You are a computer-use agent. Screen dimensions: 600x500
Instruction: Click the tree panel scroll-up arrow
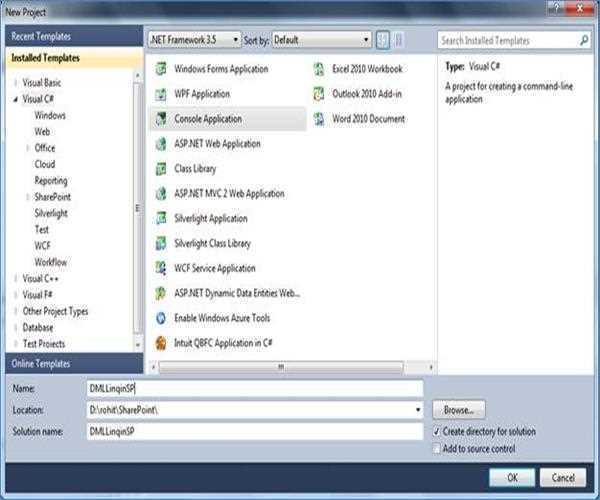pos(138,76)
